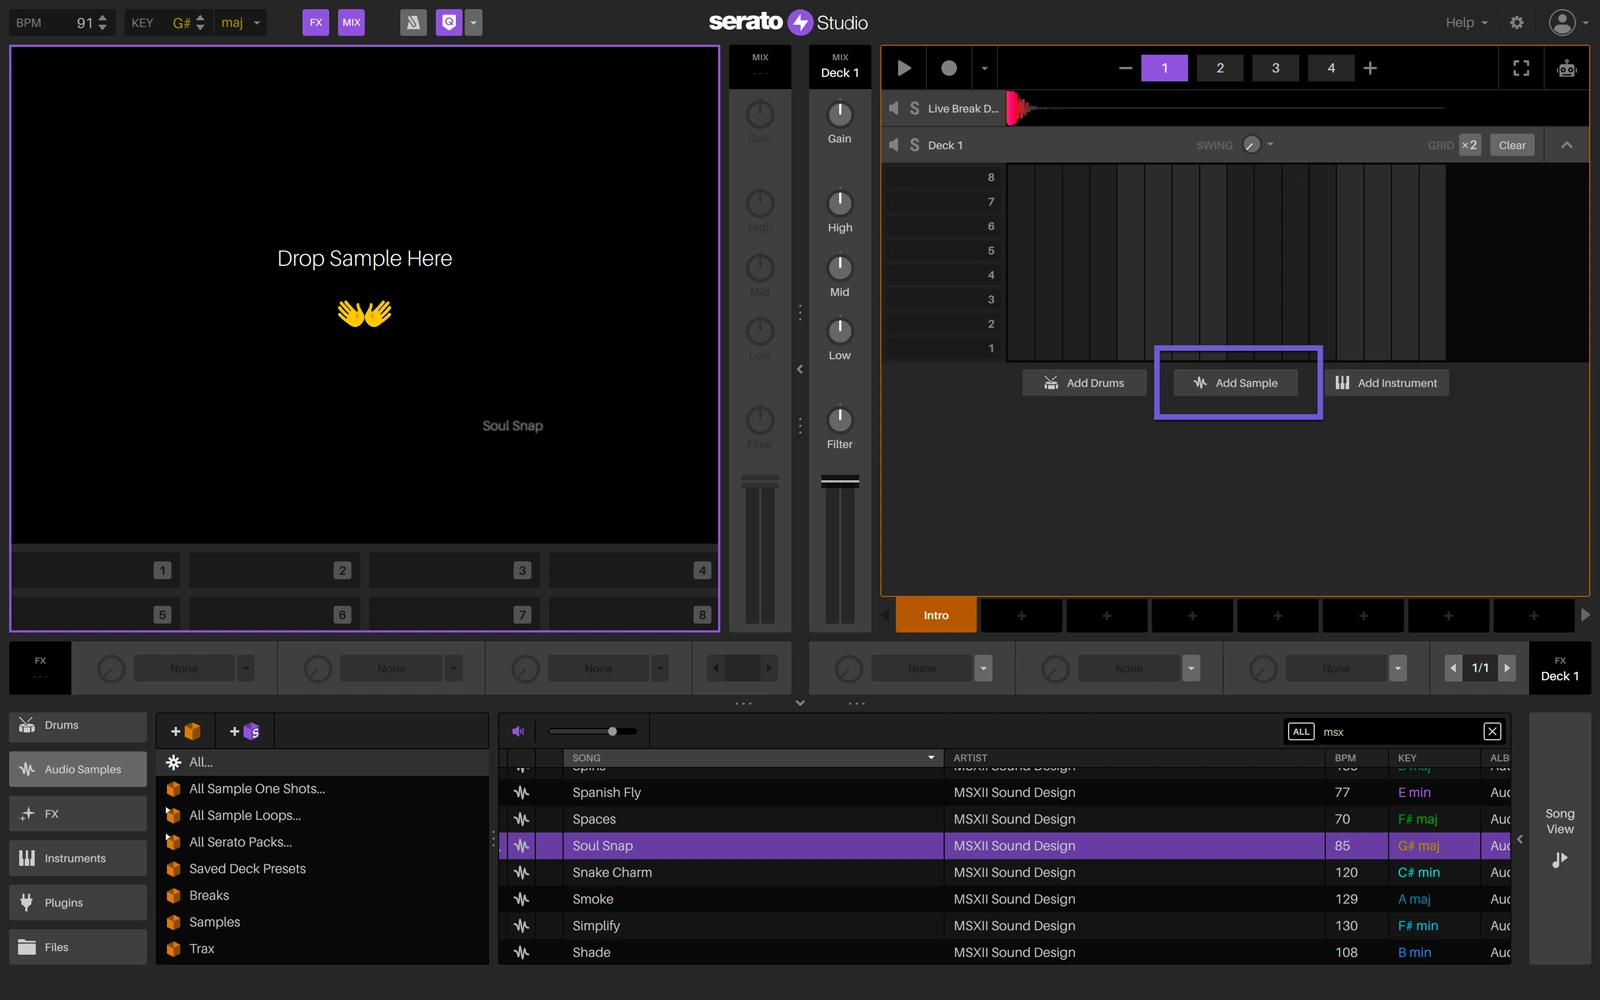Select cue pad 8
Viewport: 1600px width, 1000px height.
pyautogui.click(x=633, y=614)
